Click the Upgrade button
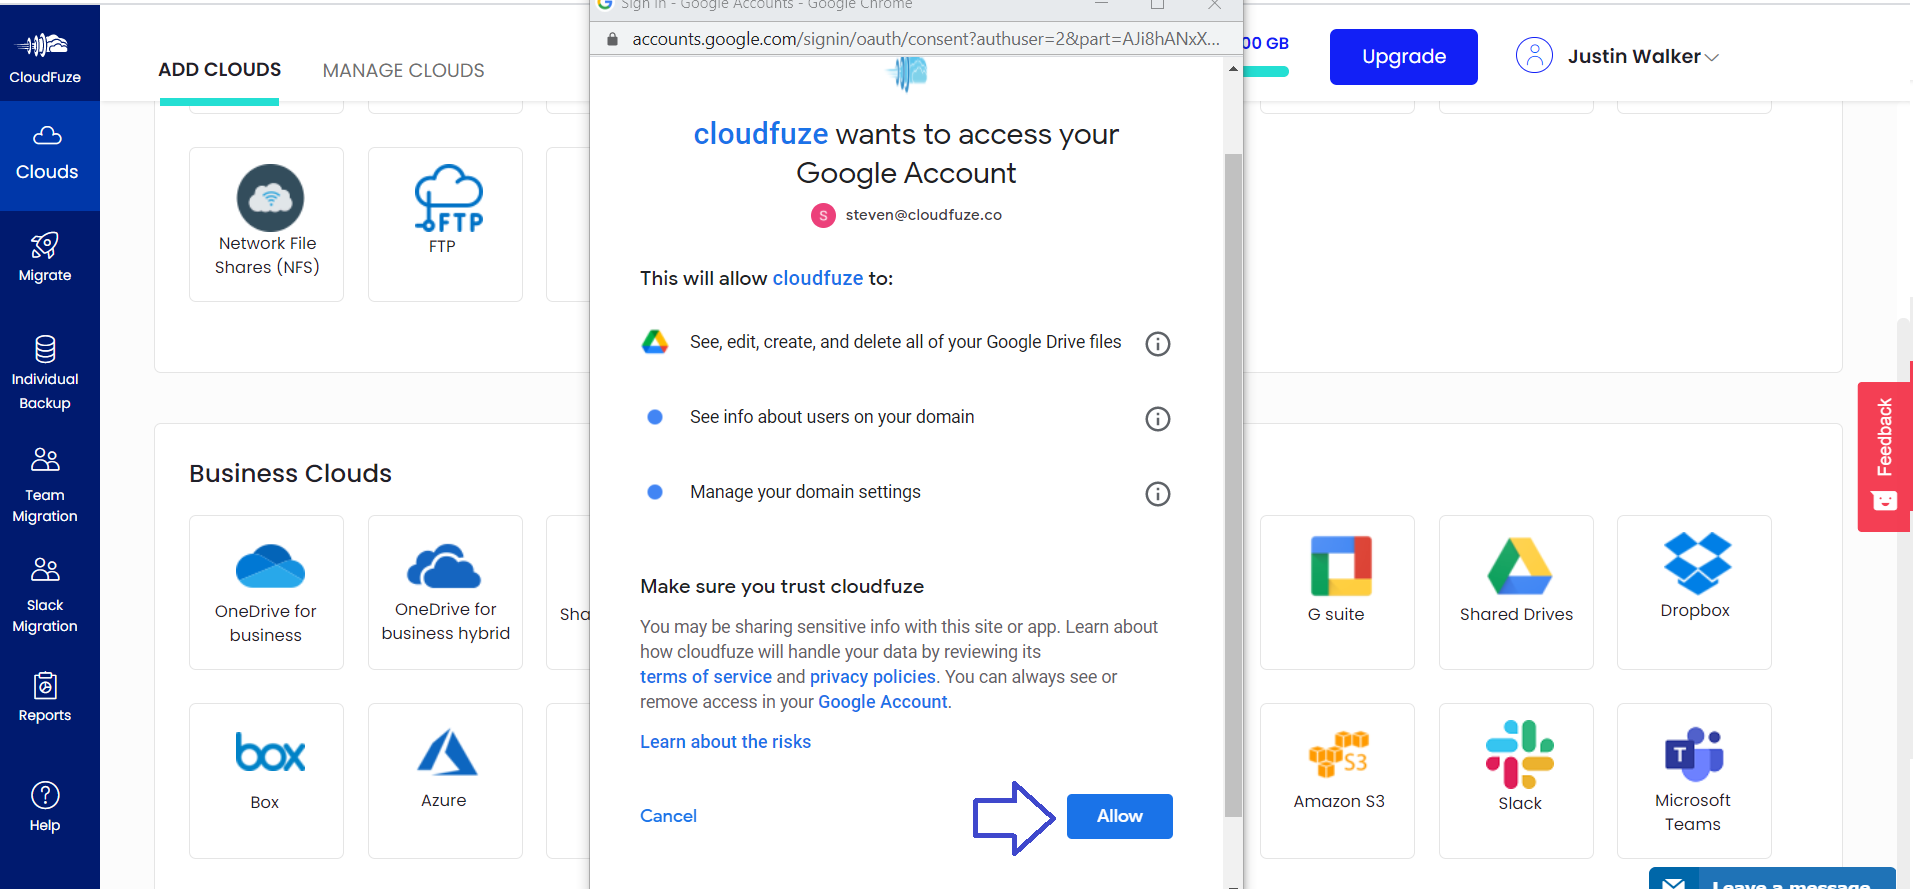This screenshot has height=889, width=1913. pos(1403,57)
